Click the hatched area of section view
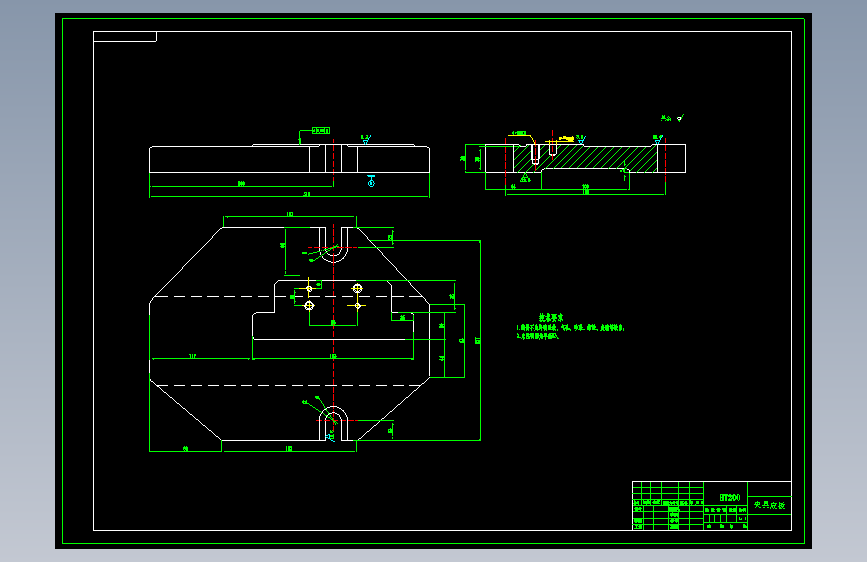The width and height of the screenshot is (867, 562). tap(597, 158)
